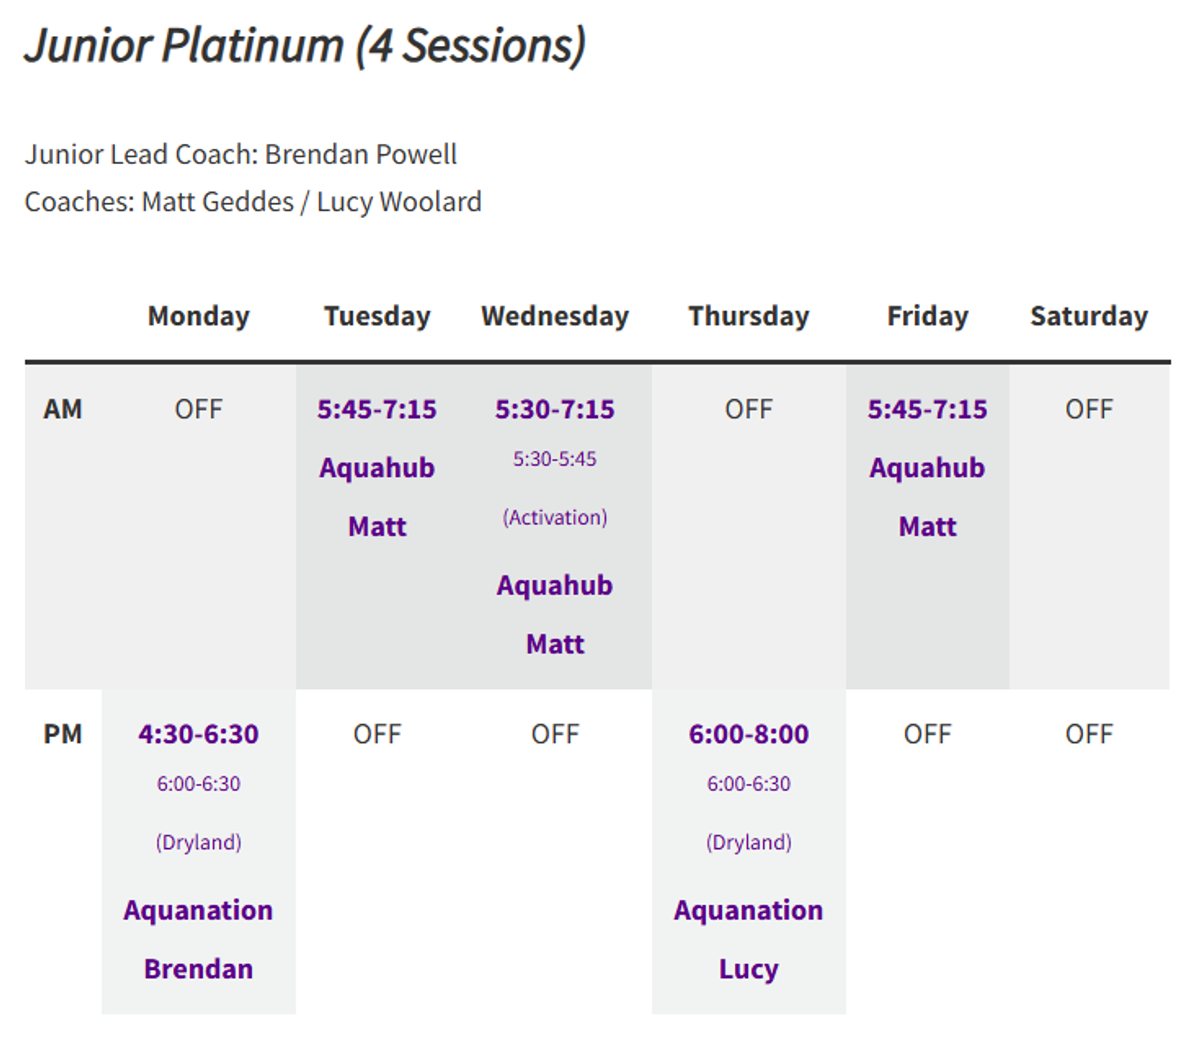The image size is (1200, 1045).
Task: Select the Monday column header
Action: (x=199, y=316)
